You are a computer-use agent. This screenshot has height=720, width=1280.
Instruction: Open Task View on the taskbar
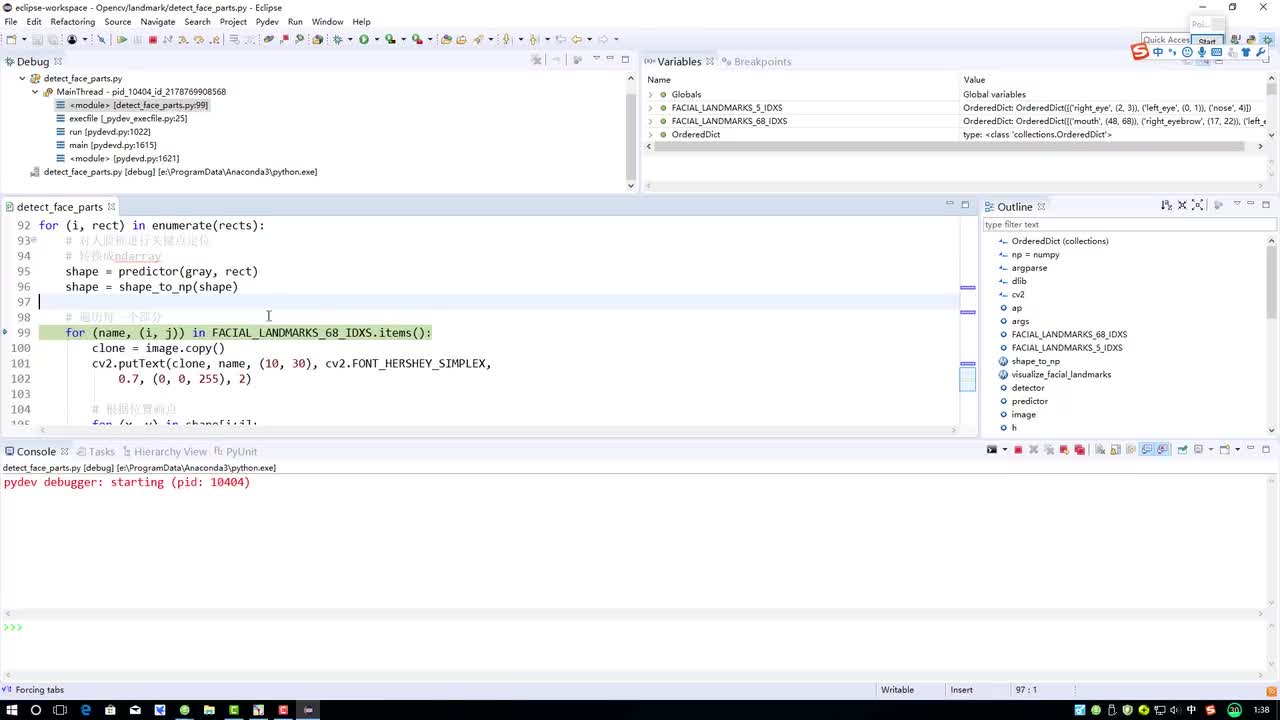tap(60, 710)
